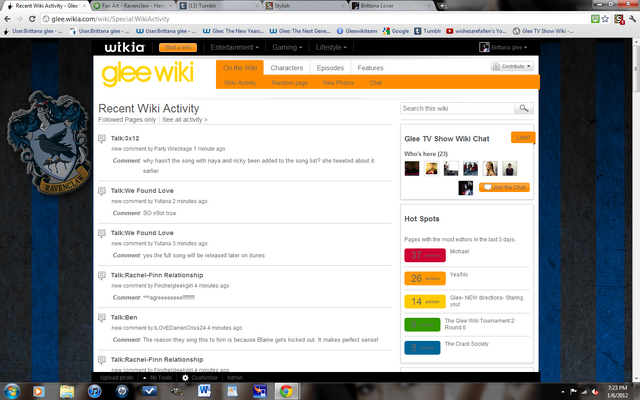Click green extension icon in address bar

point(595,19)
